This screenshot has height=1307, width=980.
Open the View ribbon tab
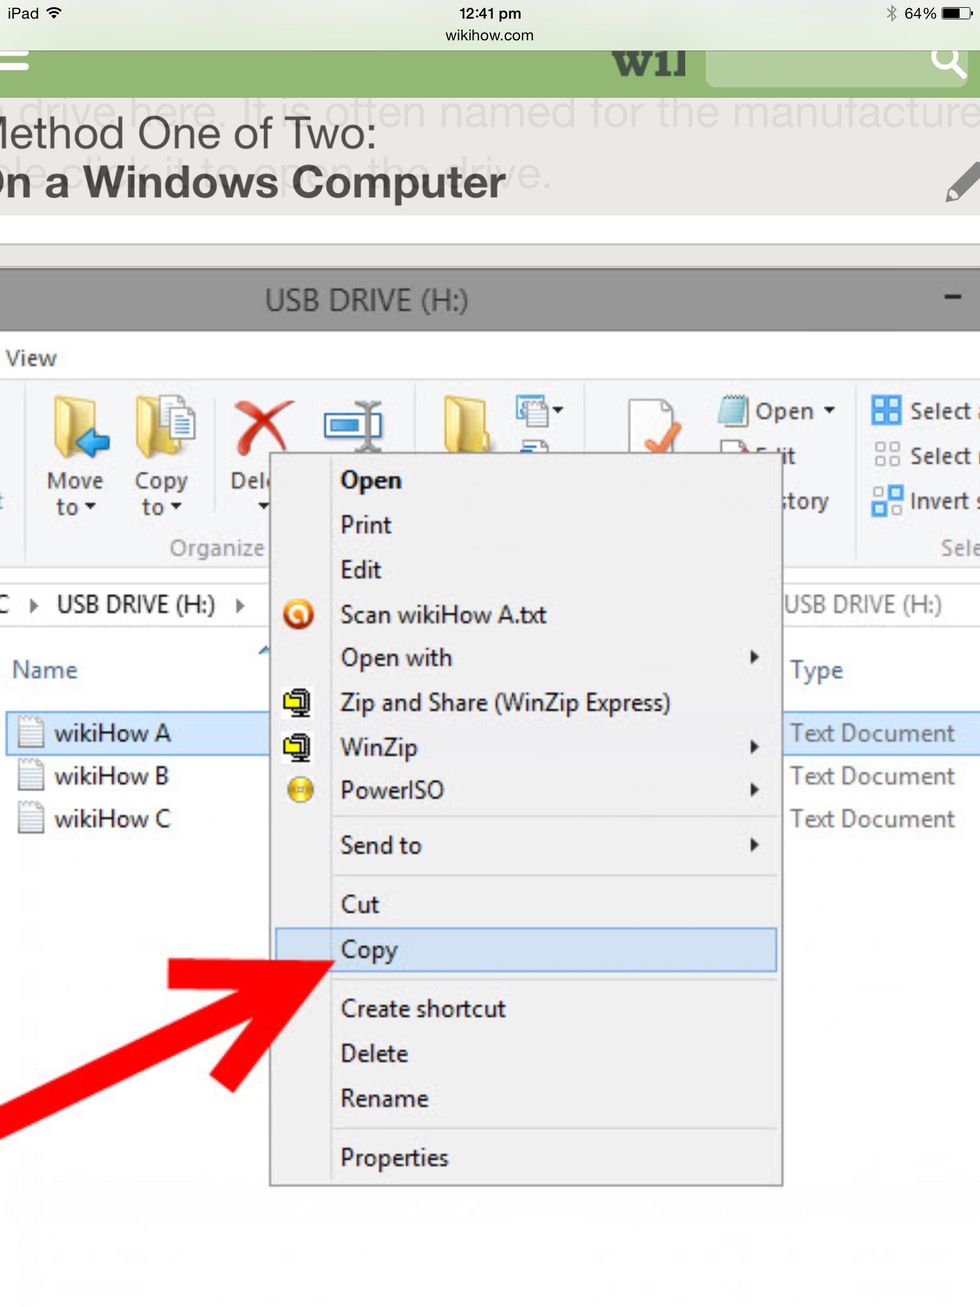(x=31, y=358)
